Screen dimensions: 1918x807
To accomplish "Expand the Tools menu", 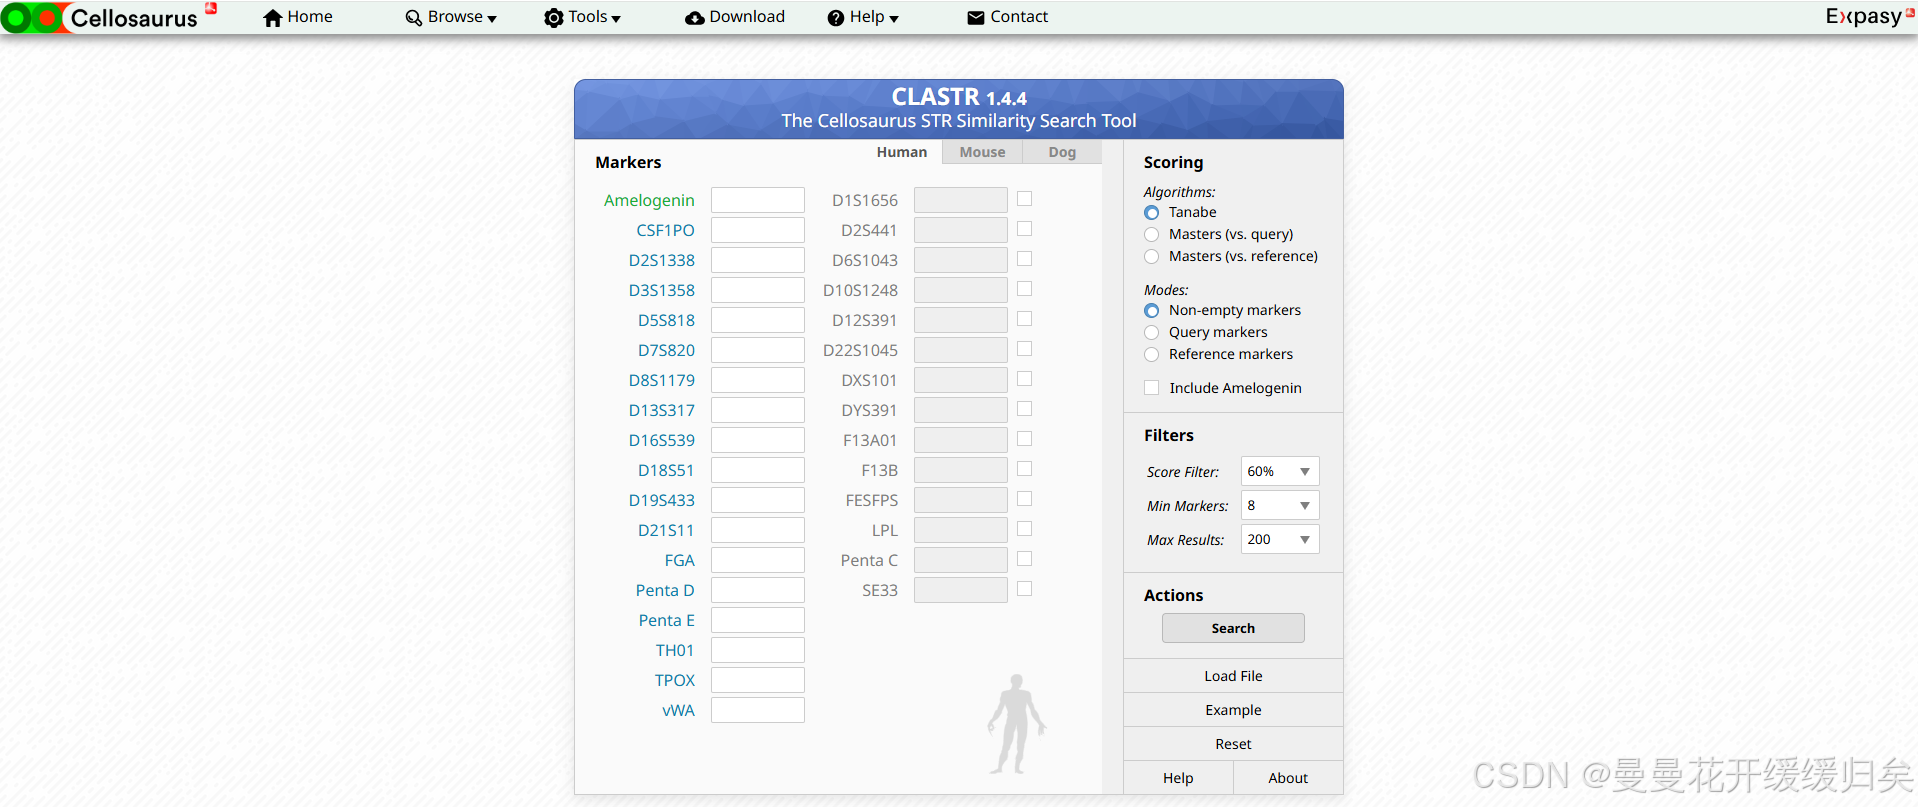I will [x=582, y=17].
